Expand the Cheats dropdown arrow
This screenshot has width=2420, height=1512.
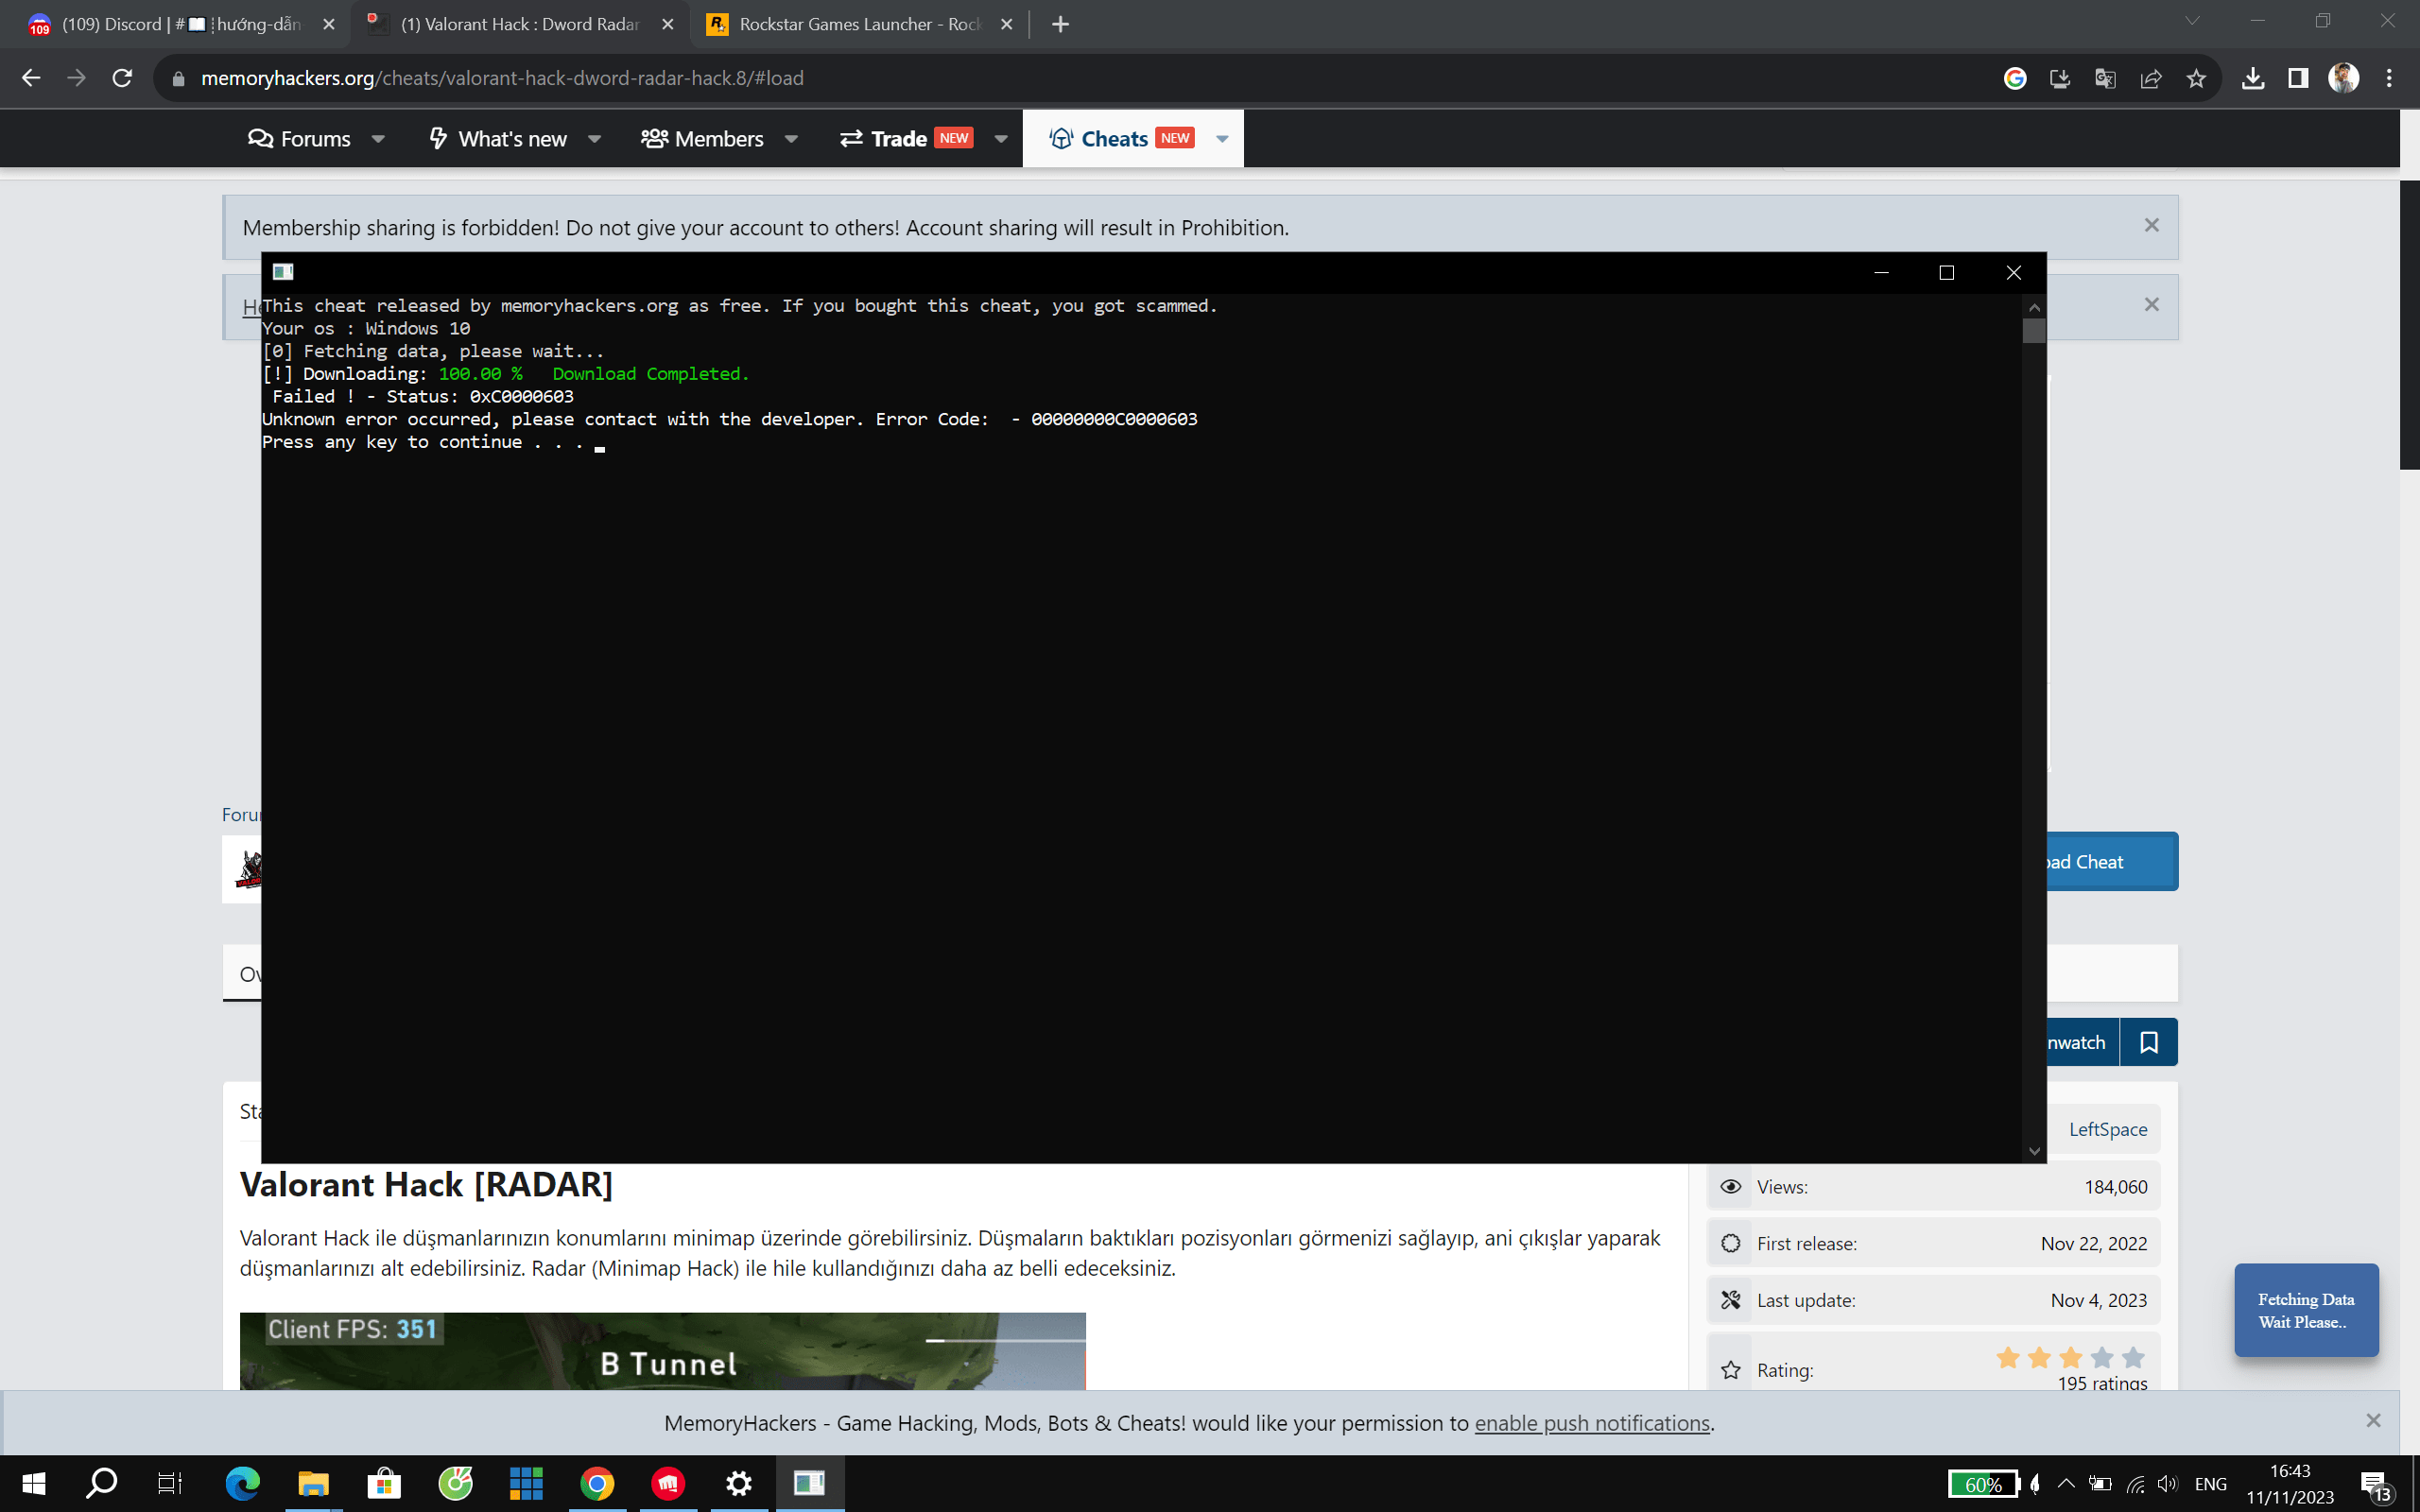[x=1222, y=139]
